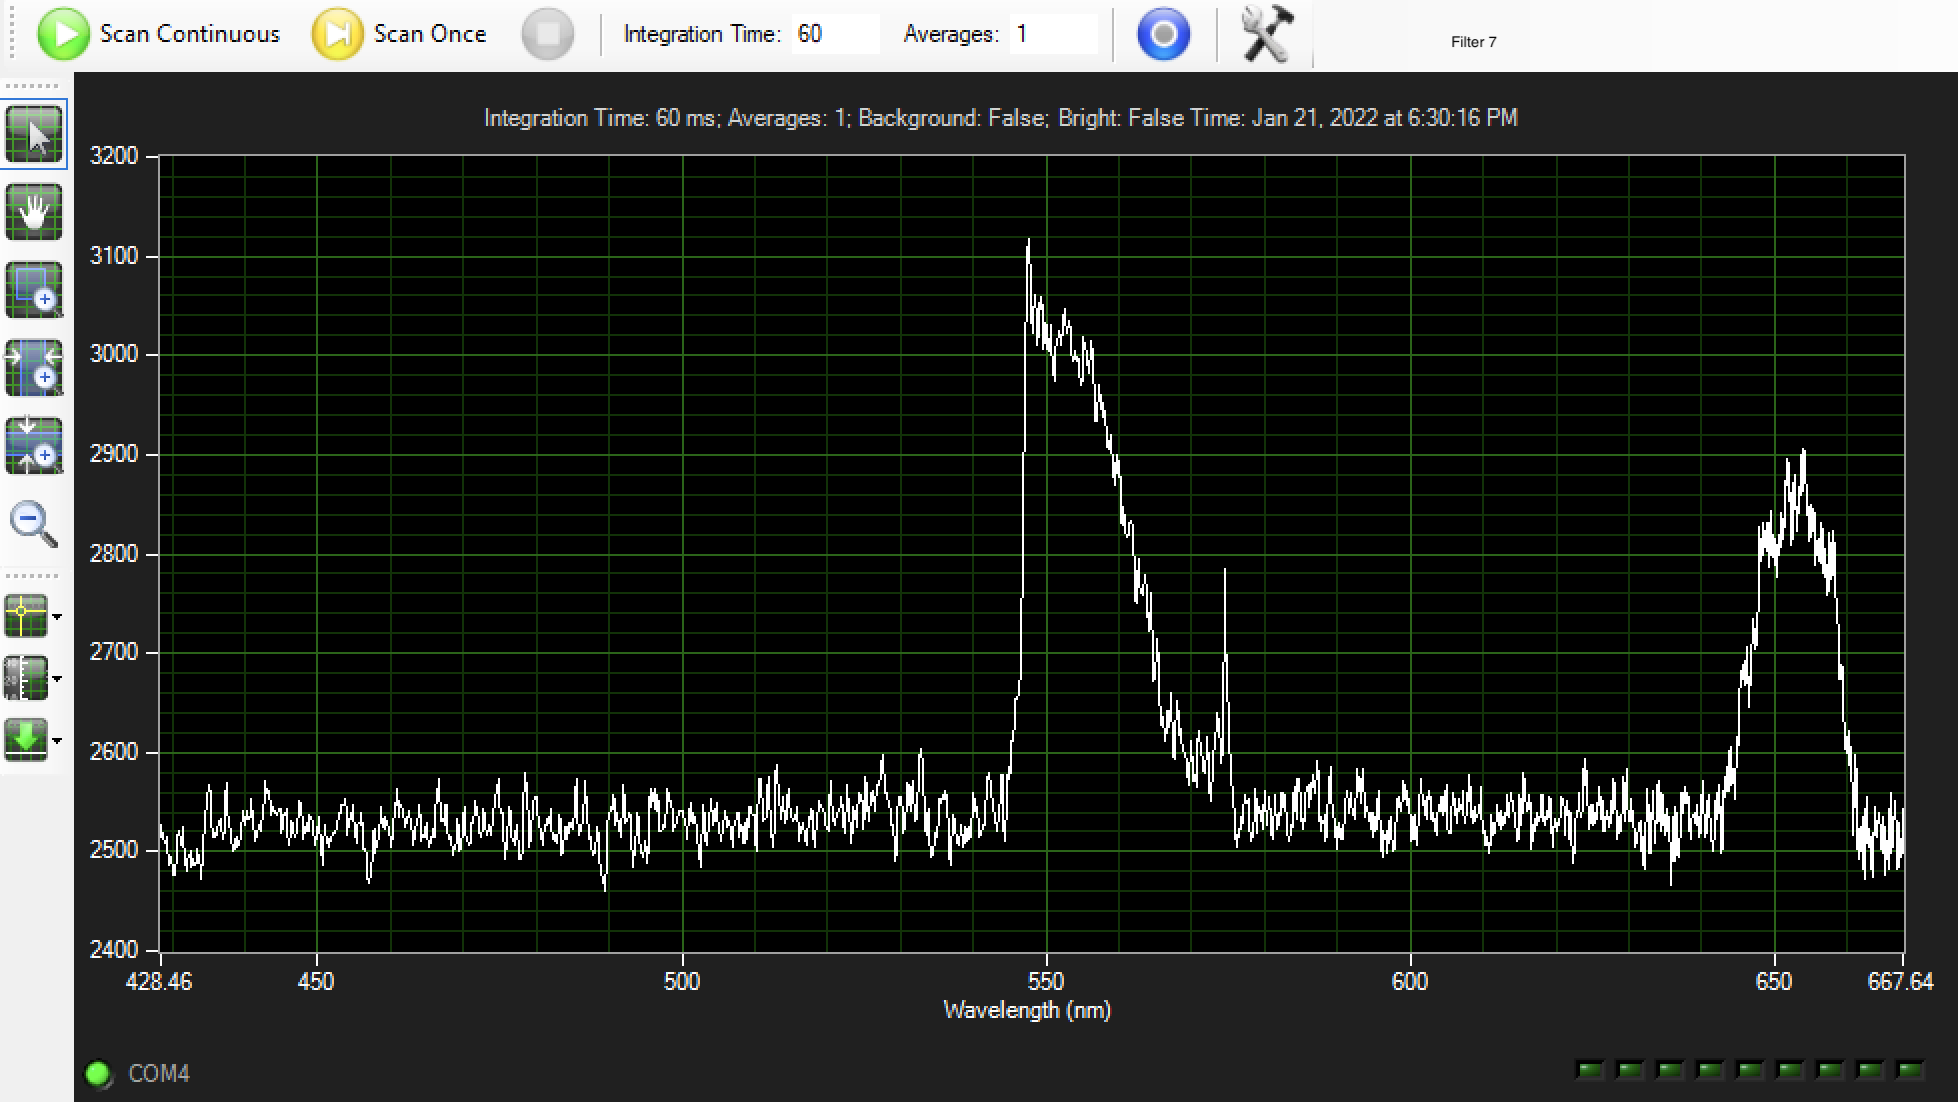Click the 667.64 x-axis end value
Image resolution: width=1958 pixels, height=1102 pixels.
[x=1900, y=982]
